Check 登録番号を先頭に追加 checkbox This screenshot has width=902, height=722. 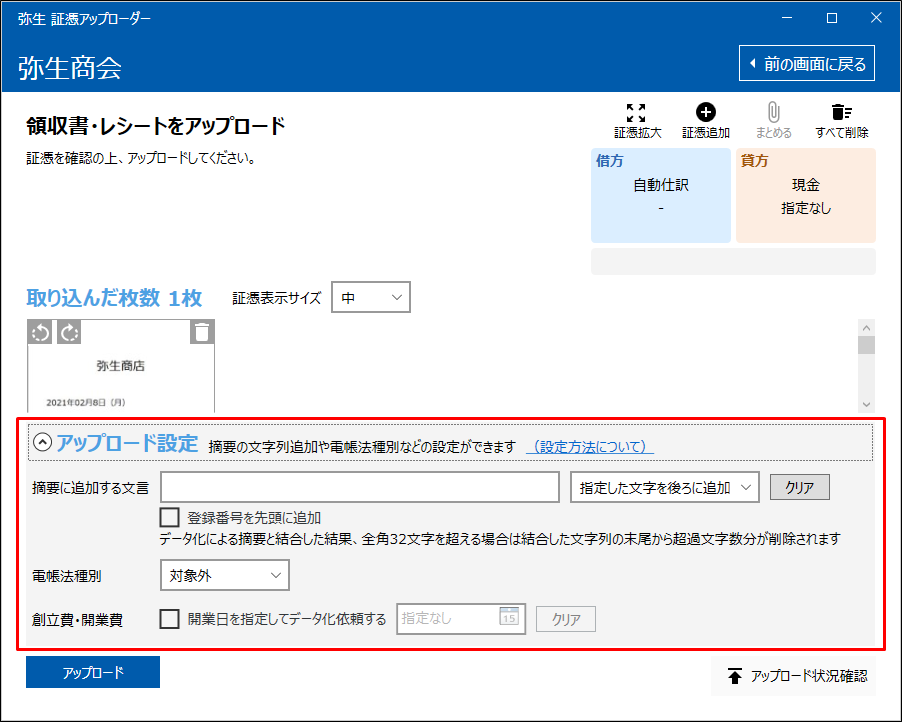tap(169, 517)
